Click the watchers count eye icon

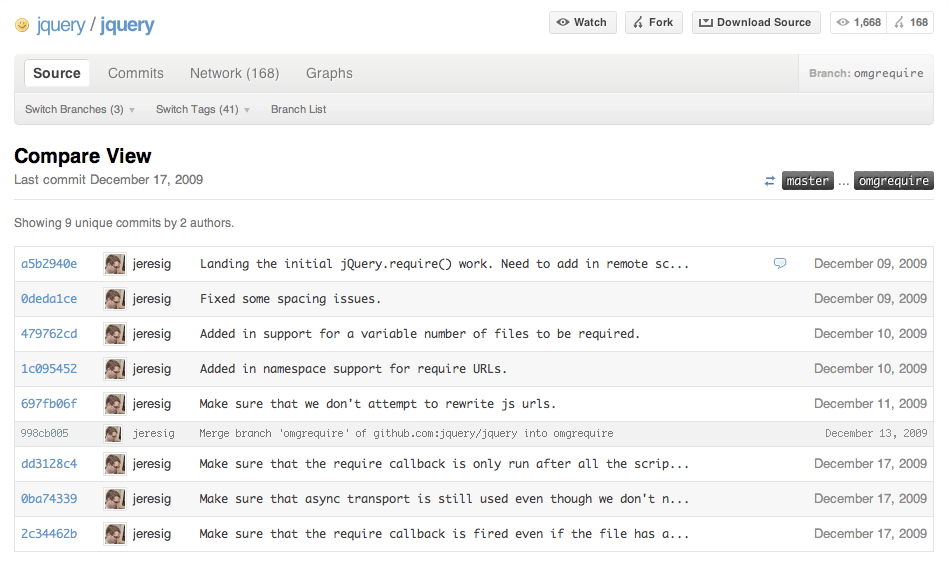click(x=844, y=22)
